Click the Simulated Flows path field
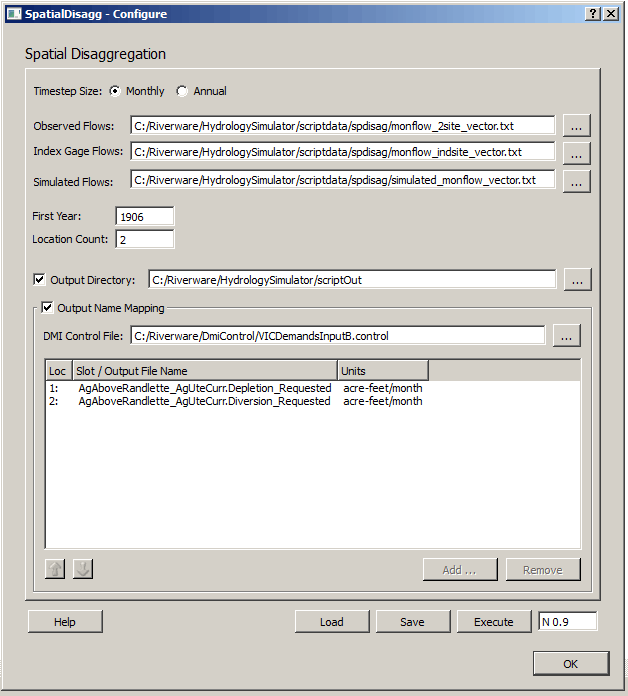This screenshot has height=696, width=628. [343, 179]
